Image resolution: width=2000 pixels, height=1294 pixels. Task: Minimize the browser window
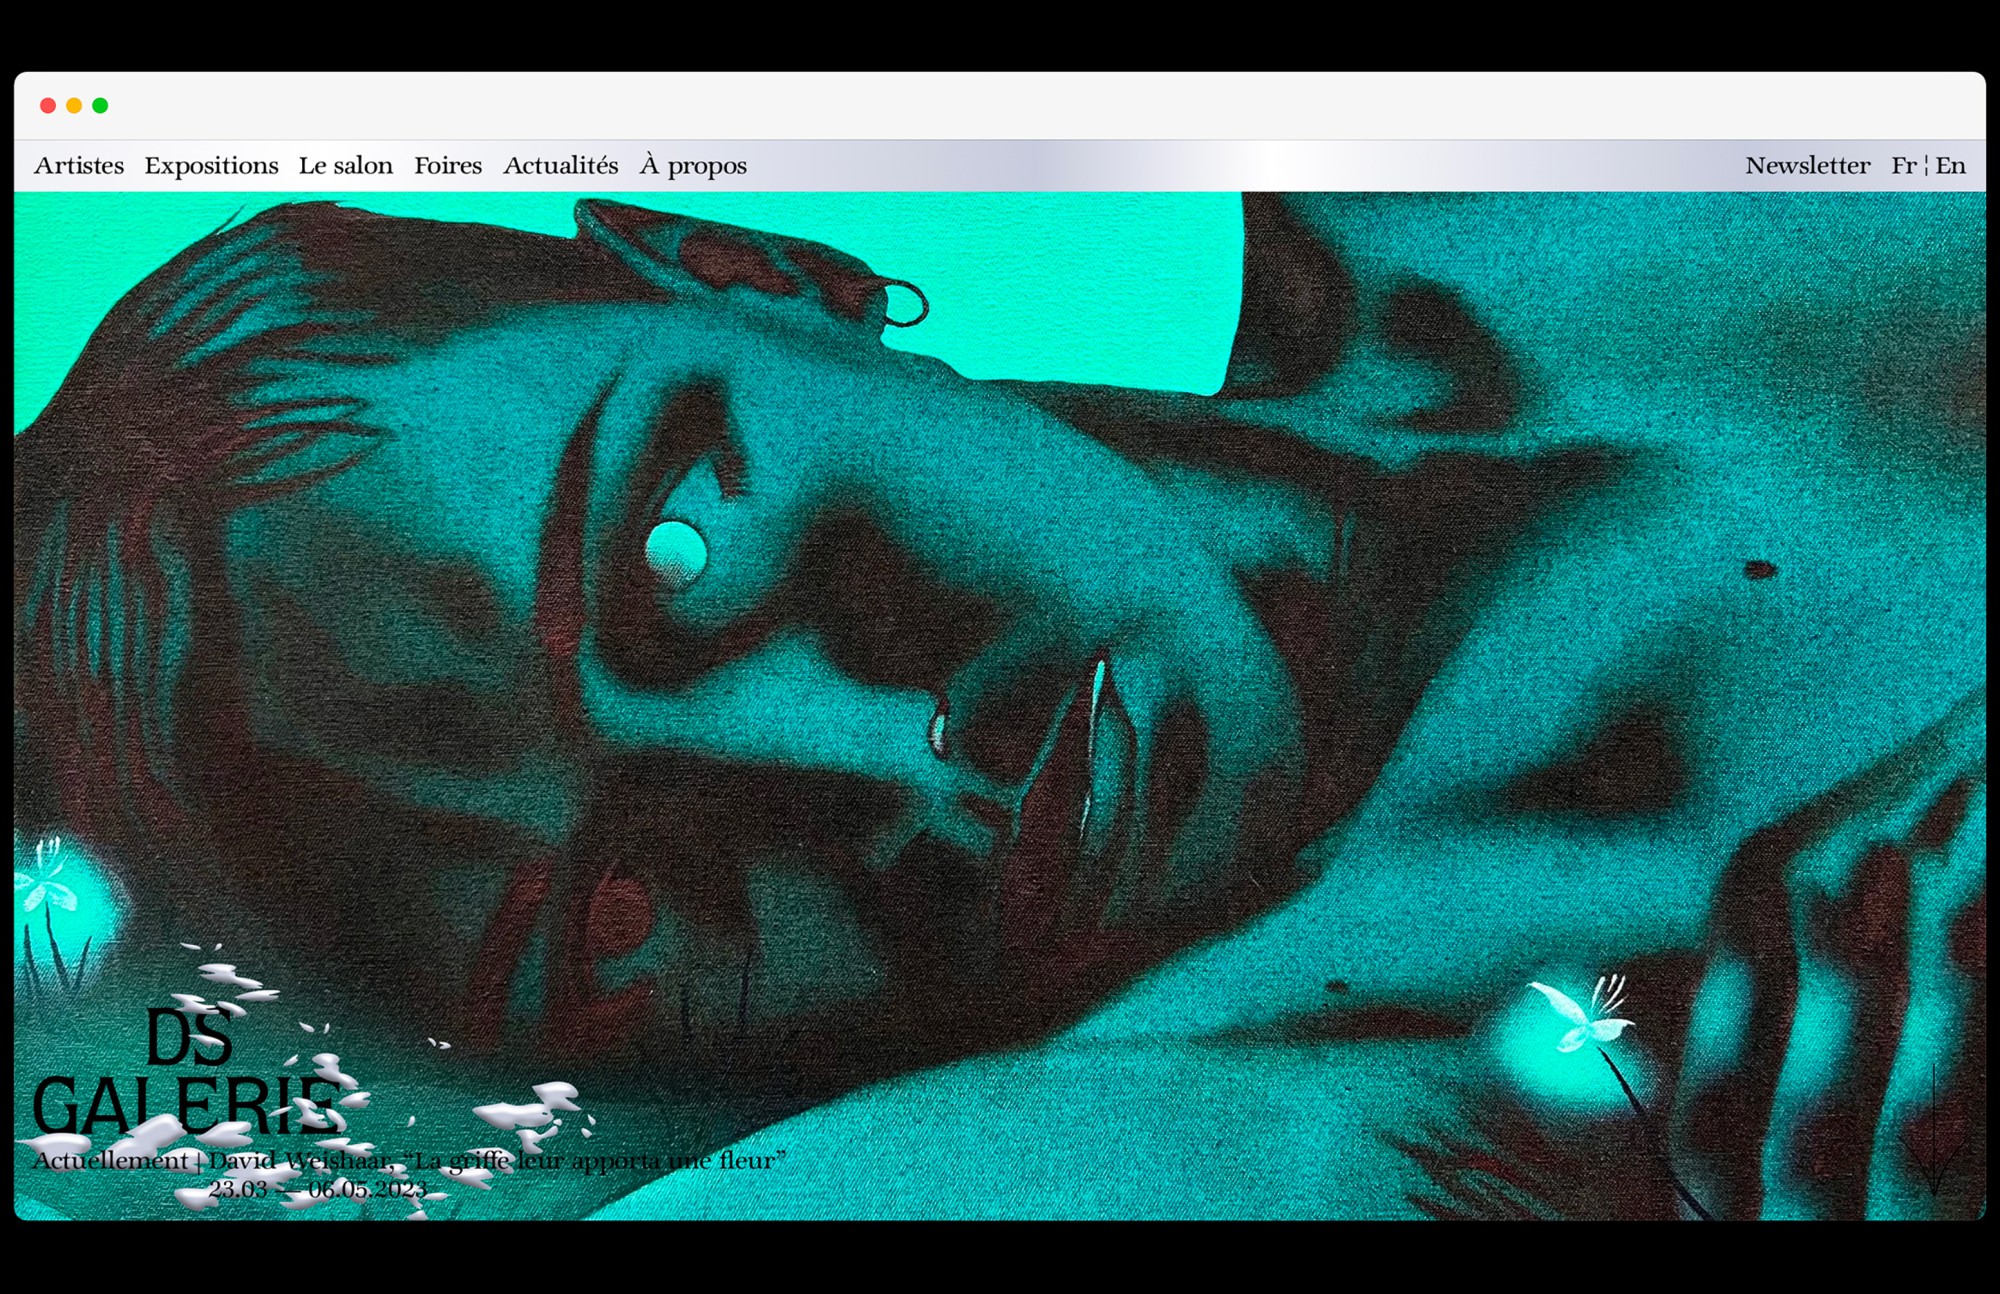[74, 105]
